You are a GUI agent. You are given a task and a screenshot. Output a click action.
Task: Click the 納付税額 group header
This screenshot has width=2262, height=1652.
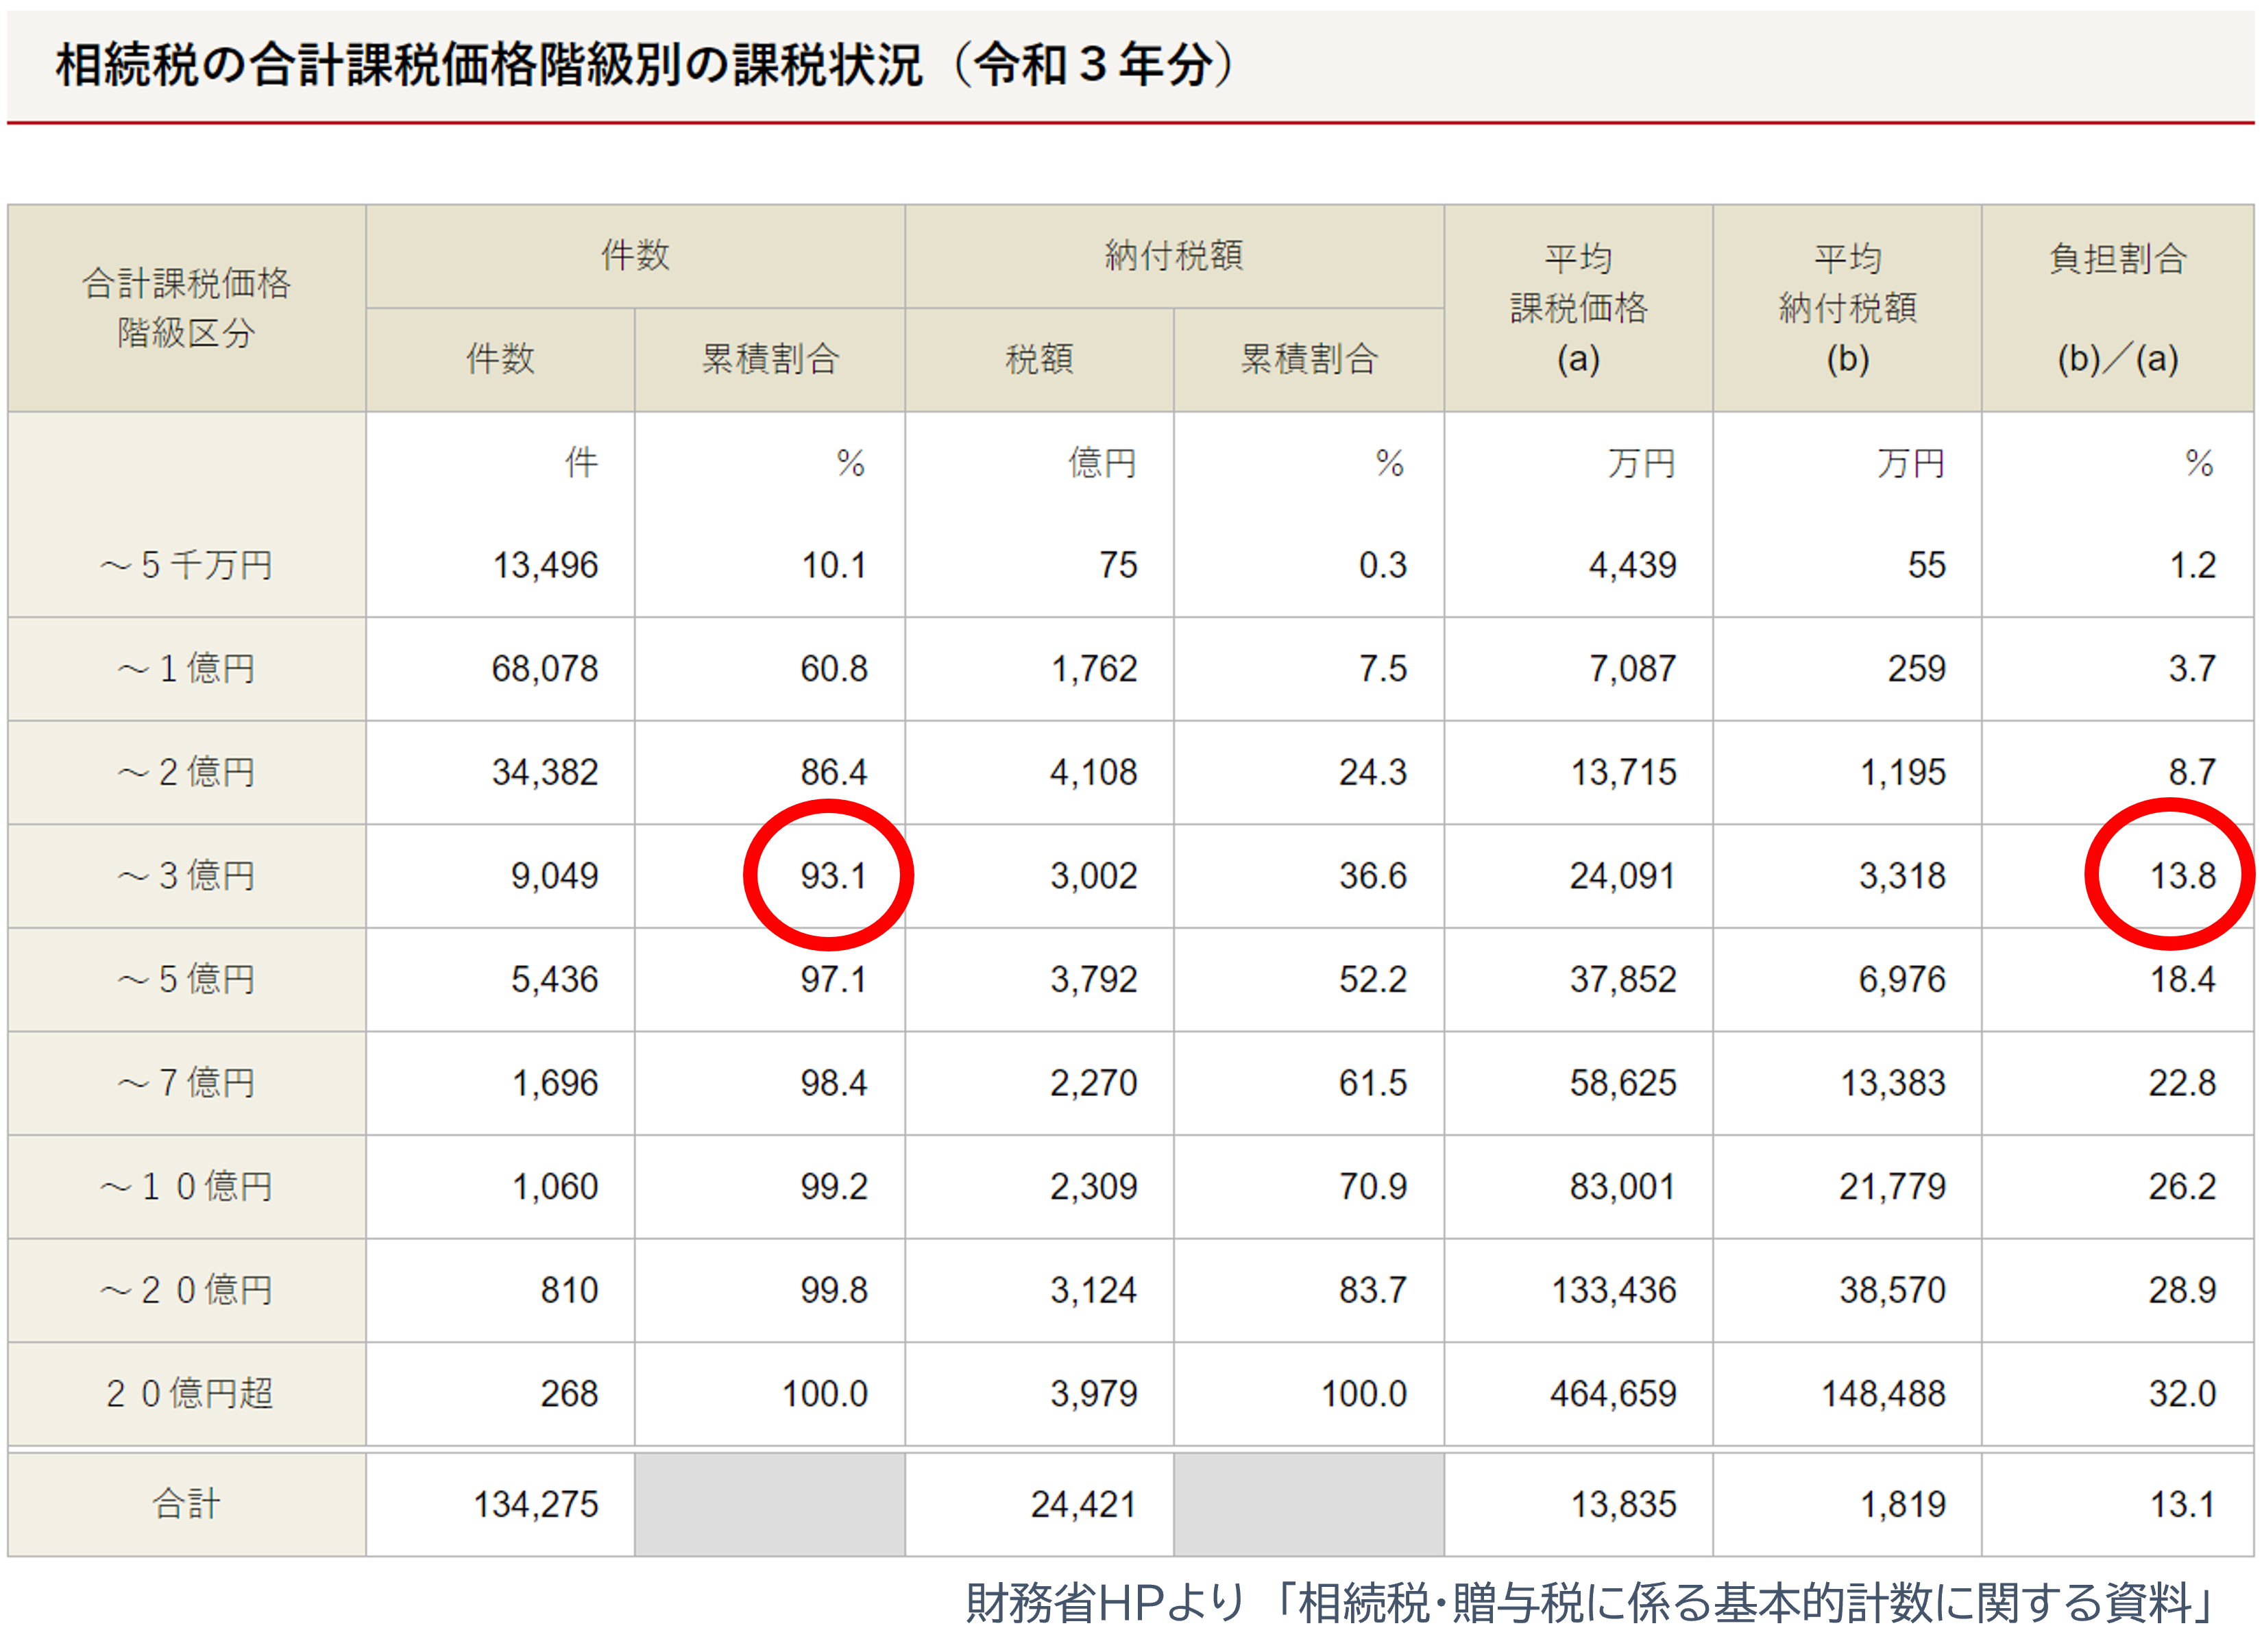pos(1174,256)
